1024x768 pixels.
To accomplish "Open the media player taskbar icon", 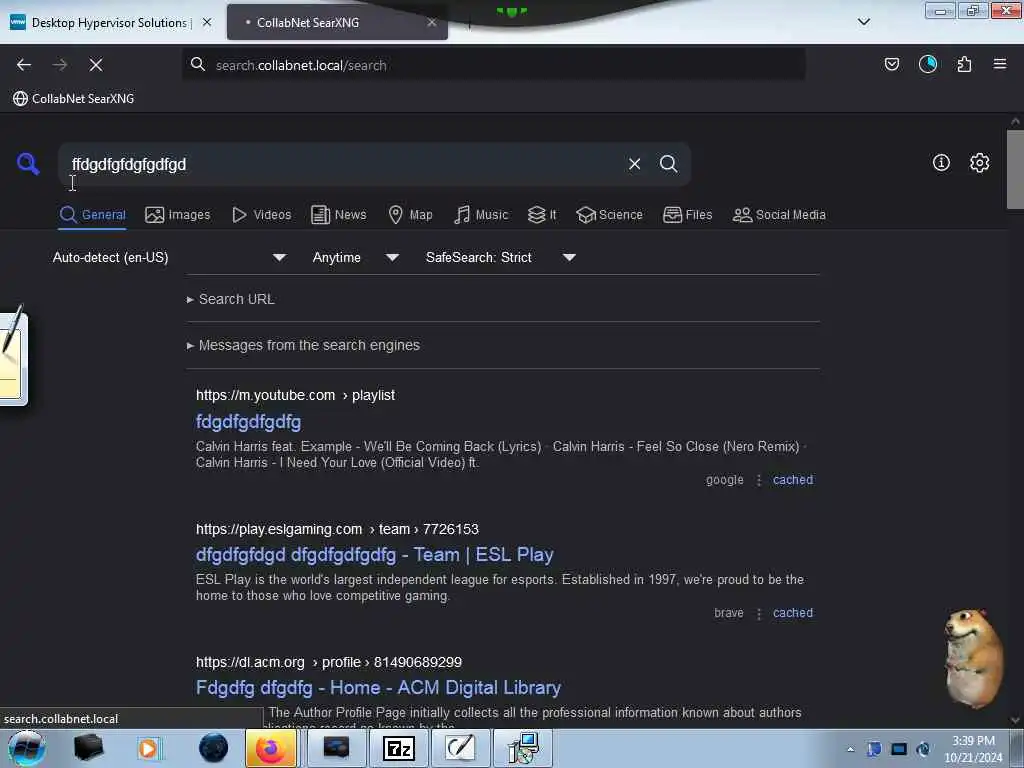I will [148, 748].
